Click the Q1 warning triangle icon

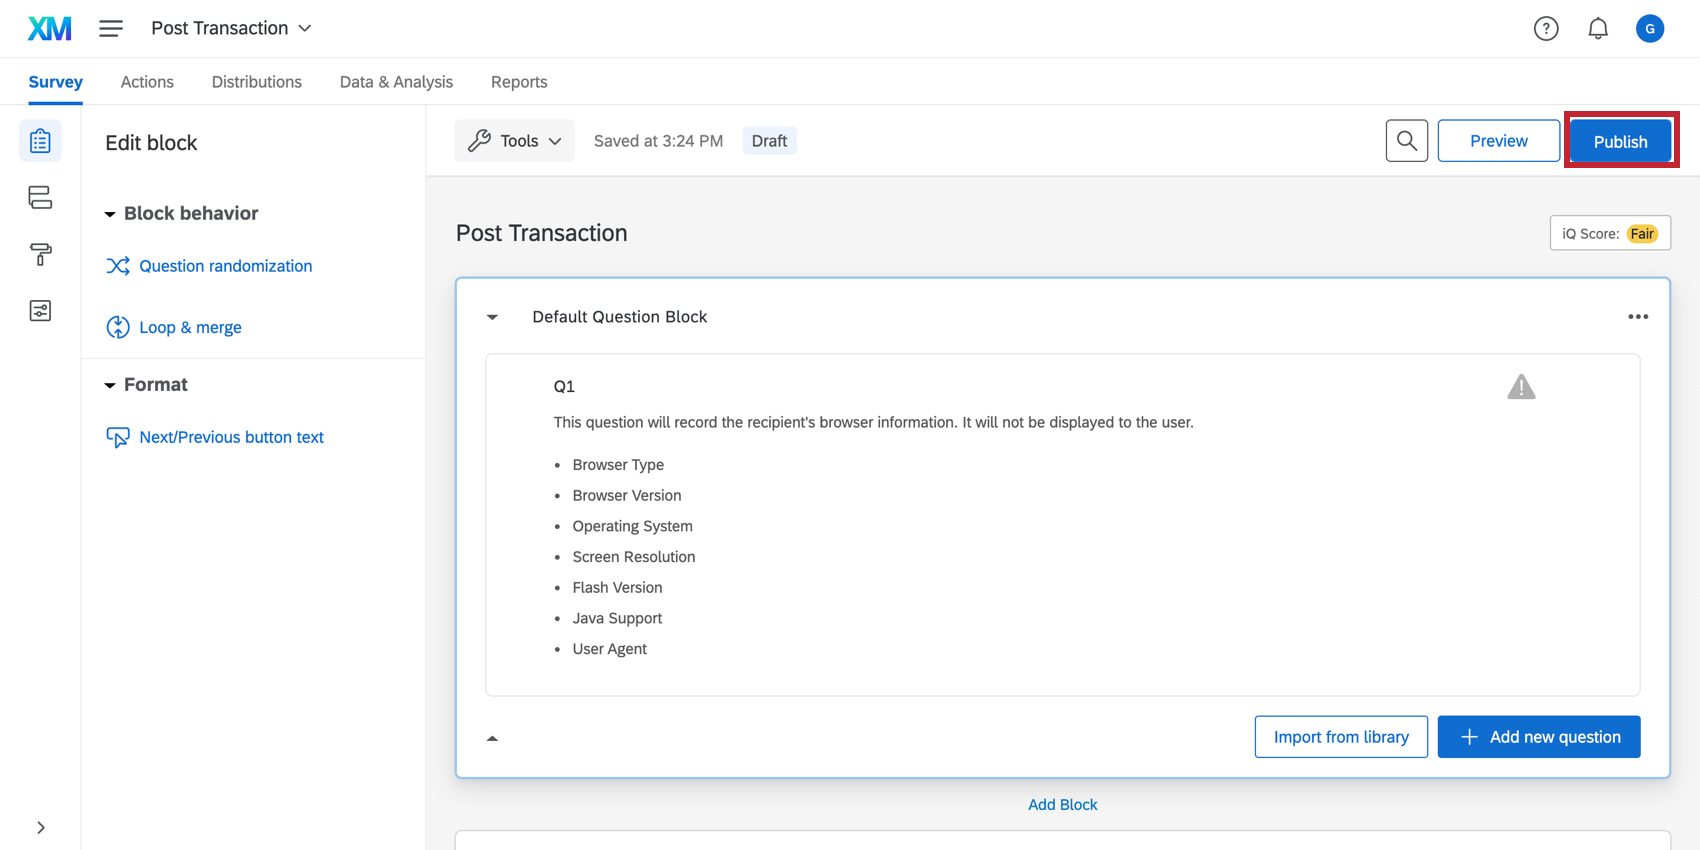[x=1521, y=387]
